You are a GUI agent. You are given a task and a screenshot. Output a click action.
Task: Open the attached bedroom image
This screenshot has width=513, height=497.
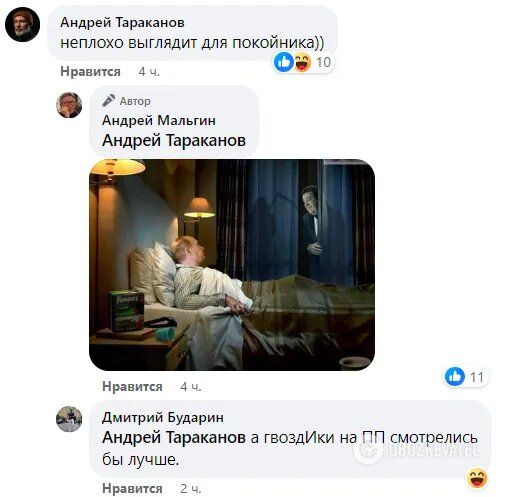pos(232,265)
